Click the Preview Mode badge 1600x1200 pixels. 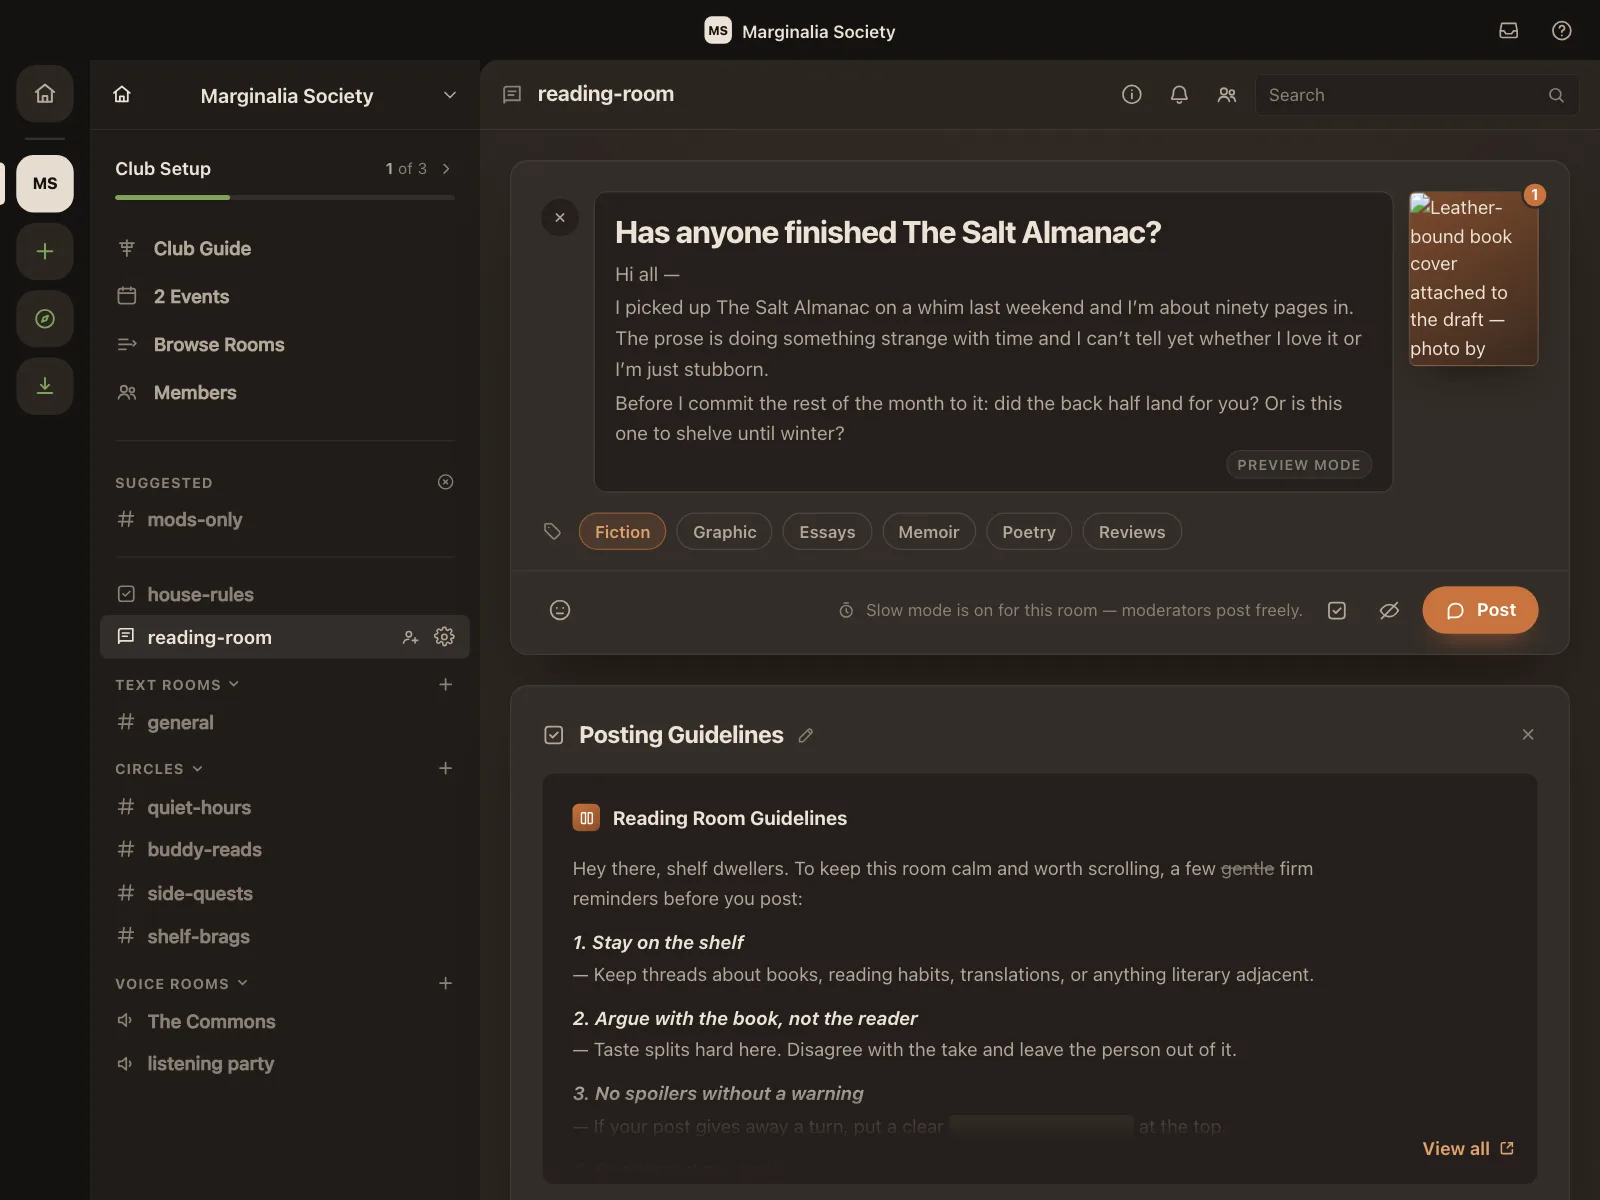(1299, 465)
